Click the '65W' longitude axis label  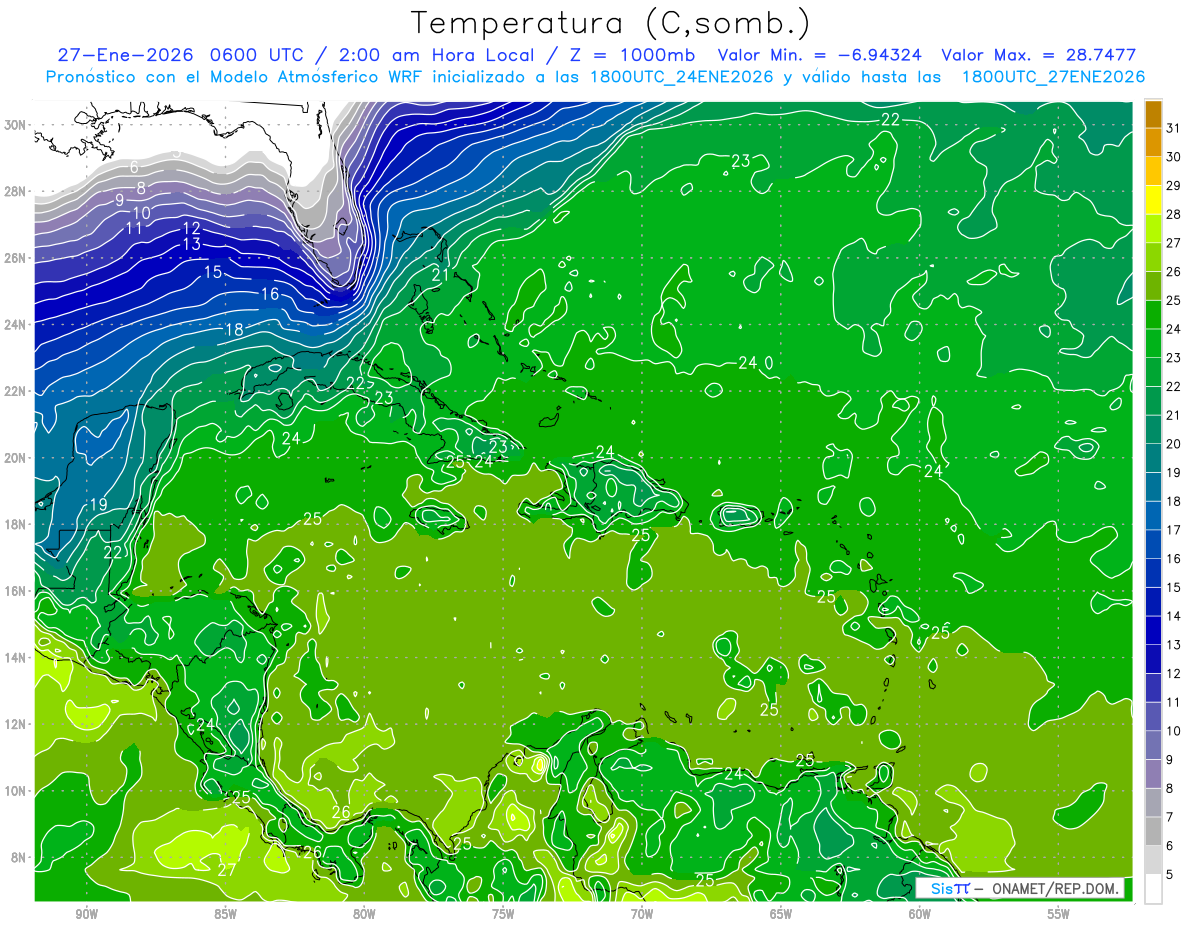coord(781,915)
